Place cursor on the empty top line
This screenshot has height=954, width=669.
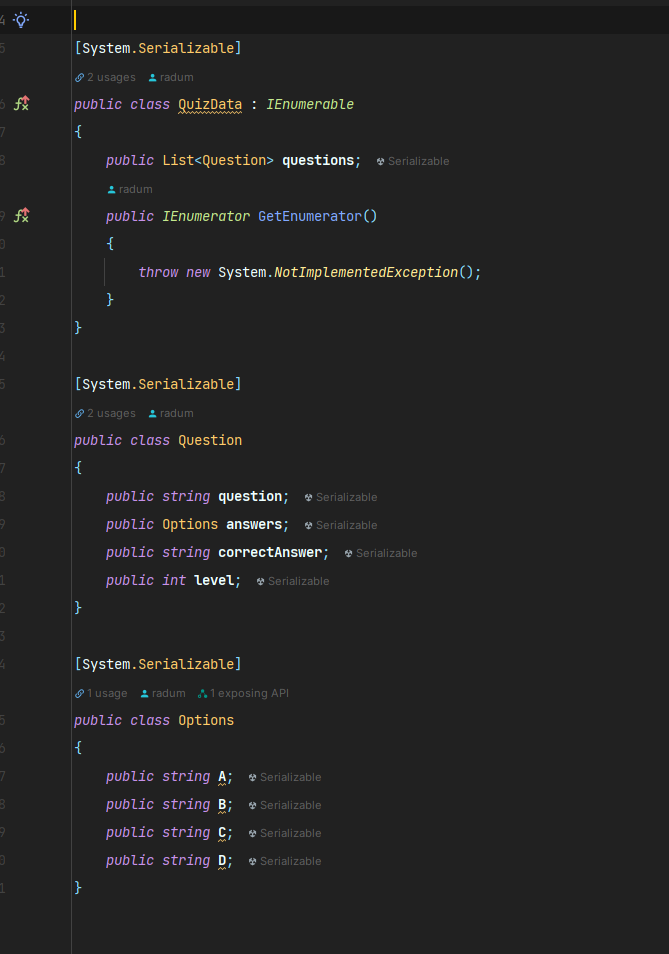pos(300,20)
